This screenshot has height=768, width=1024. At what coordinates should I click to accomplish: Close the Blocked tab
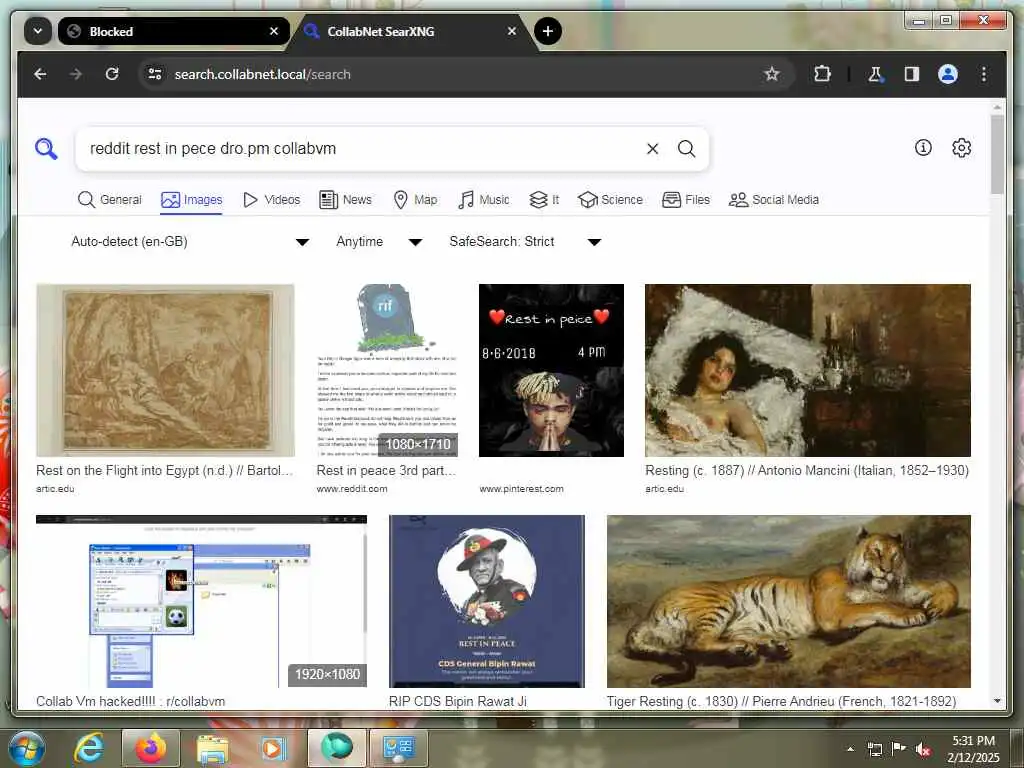pyautogui.click(x=274, y=31)
